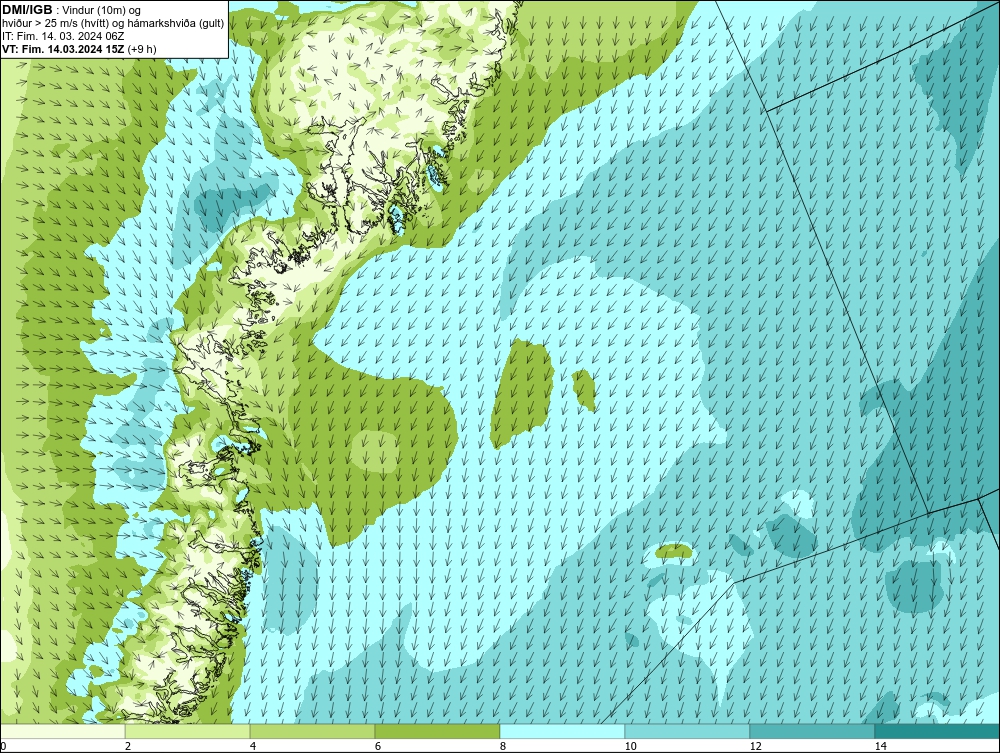The image size is (1000, 753).
Task: Click the '10' label on the color scale
Action: coord(630,746)
